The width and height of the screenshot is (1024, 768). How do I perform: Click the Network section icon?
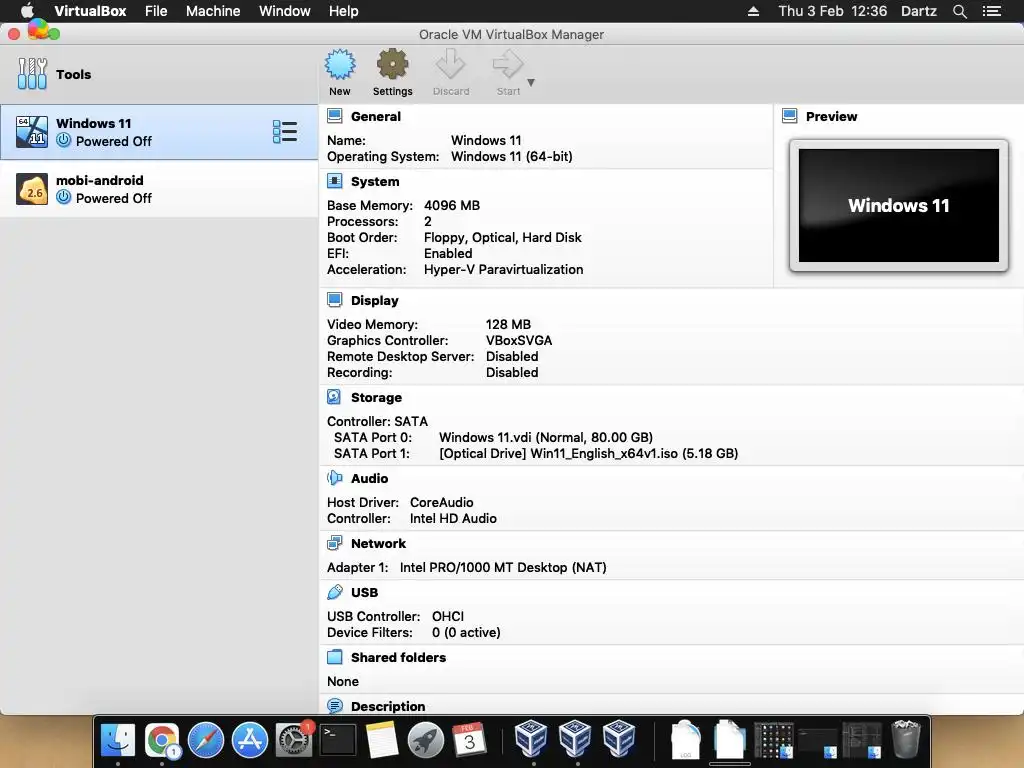(x=334, y=543)
